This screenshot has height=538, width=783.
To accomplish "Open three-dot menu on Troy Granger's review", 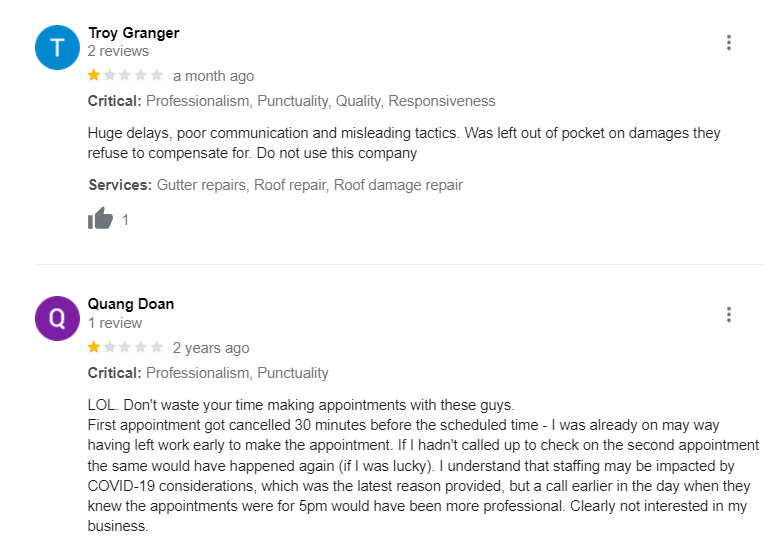I will point(729,42).
